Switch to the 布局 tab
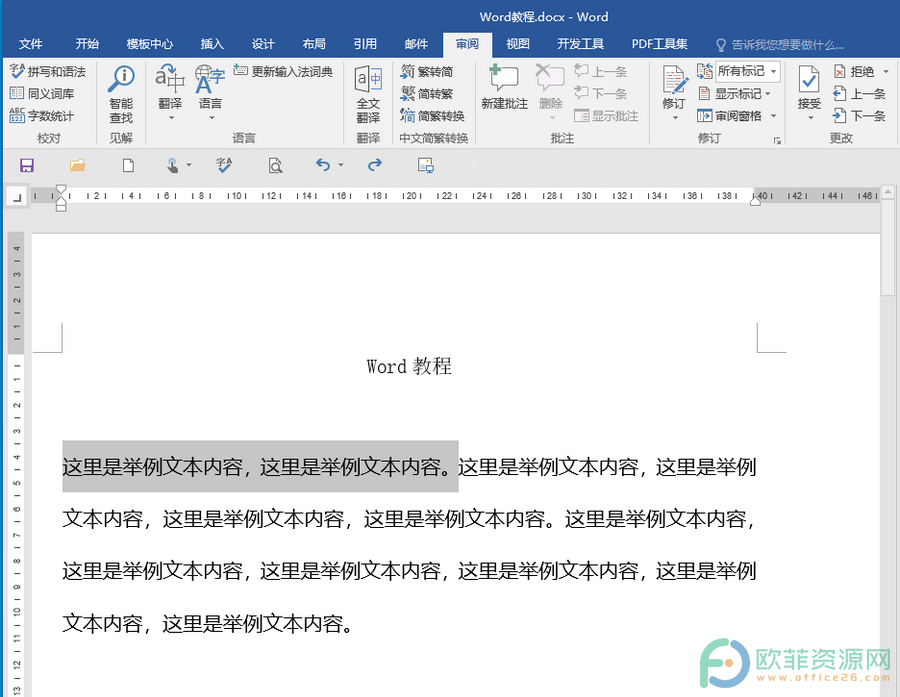 [314, 44]
